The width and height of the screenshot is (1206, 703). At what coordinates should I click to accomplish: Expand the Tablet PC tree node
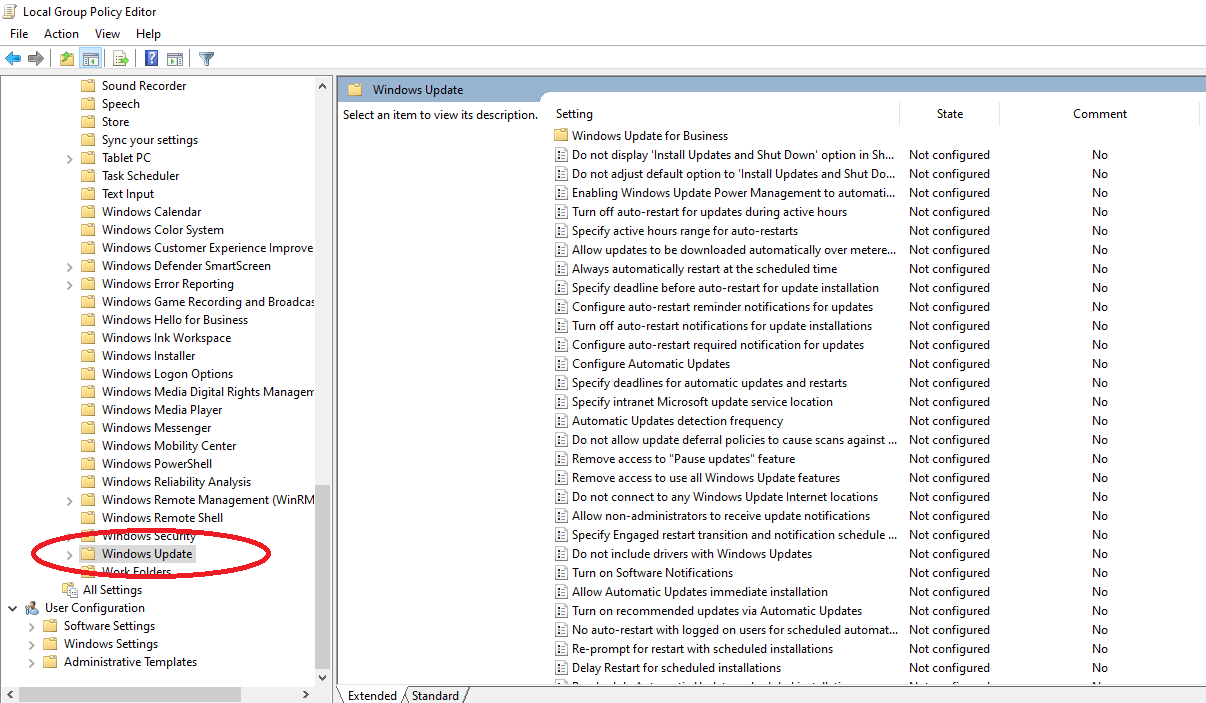coord(69,158)
